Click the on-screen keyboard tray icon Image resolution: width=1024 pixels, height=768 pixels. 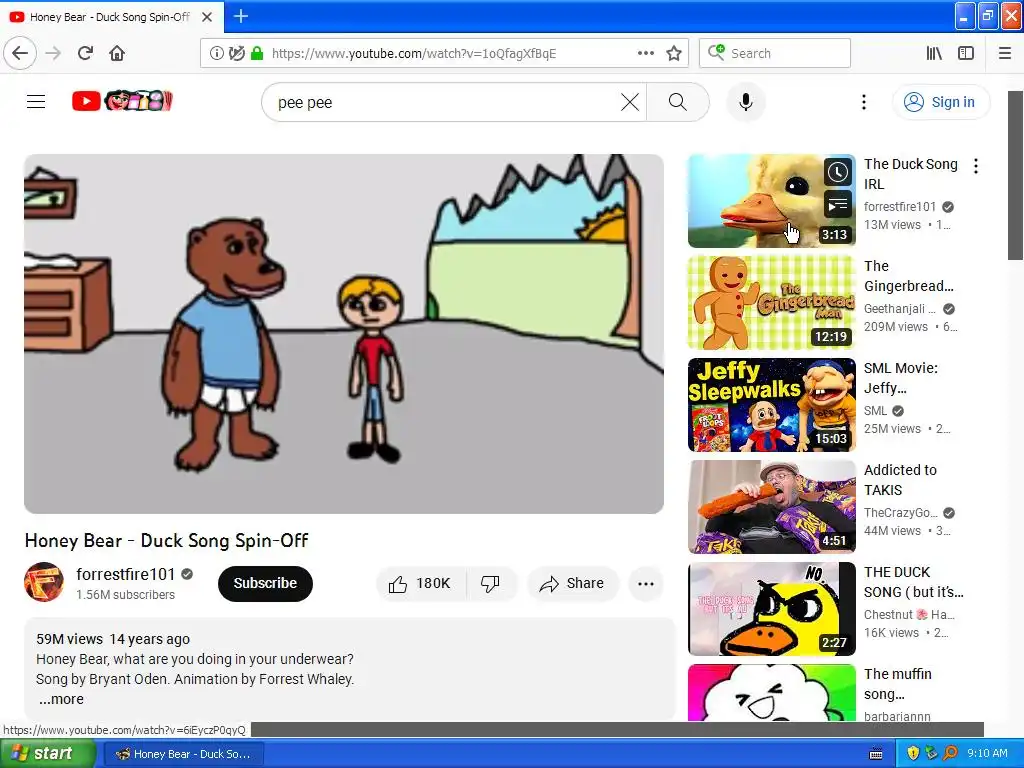click(x=876, y=754)
